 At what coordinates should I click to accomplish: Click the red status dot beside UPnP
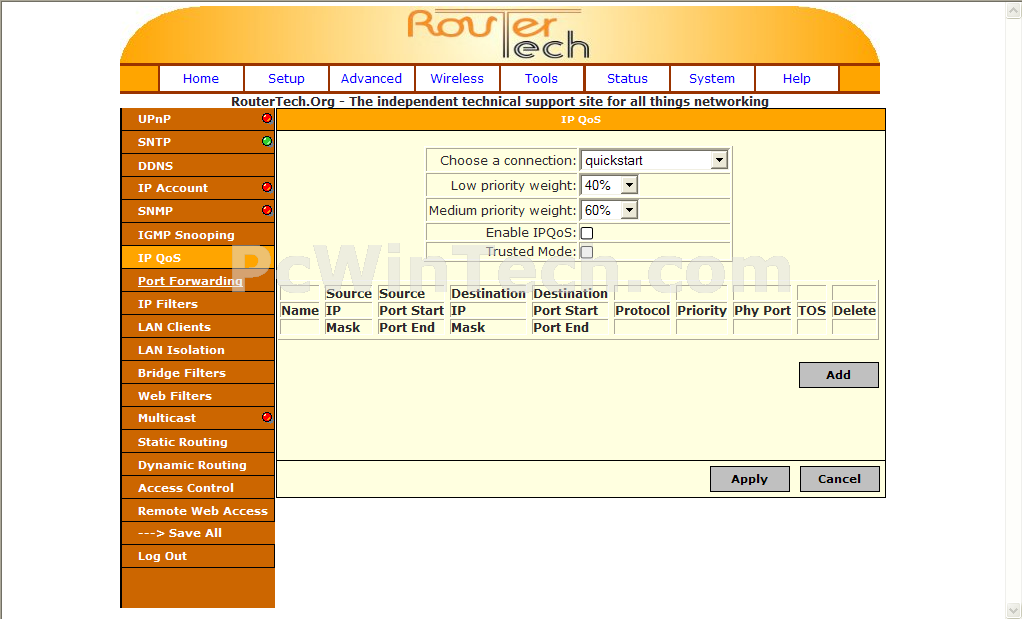click(x=267, y=118)
